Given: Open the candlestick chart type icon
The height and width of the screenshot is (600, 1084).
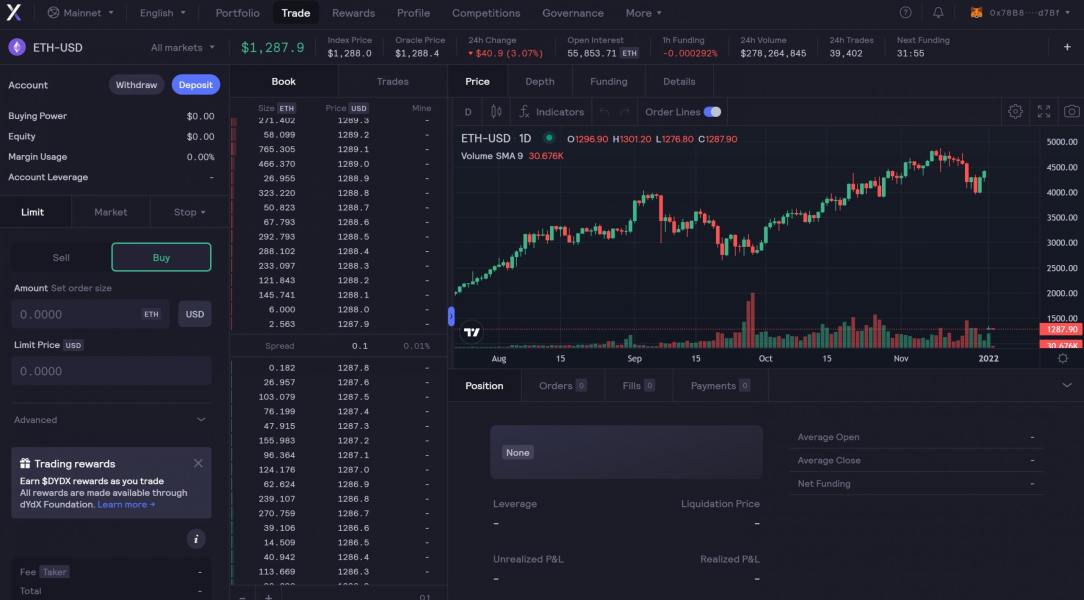Looking at the screenshot, I should (496, 111).
